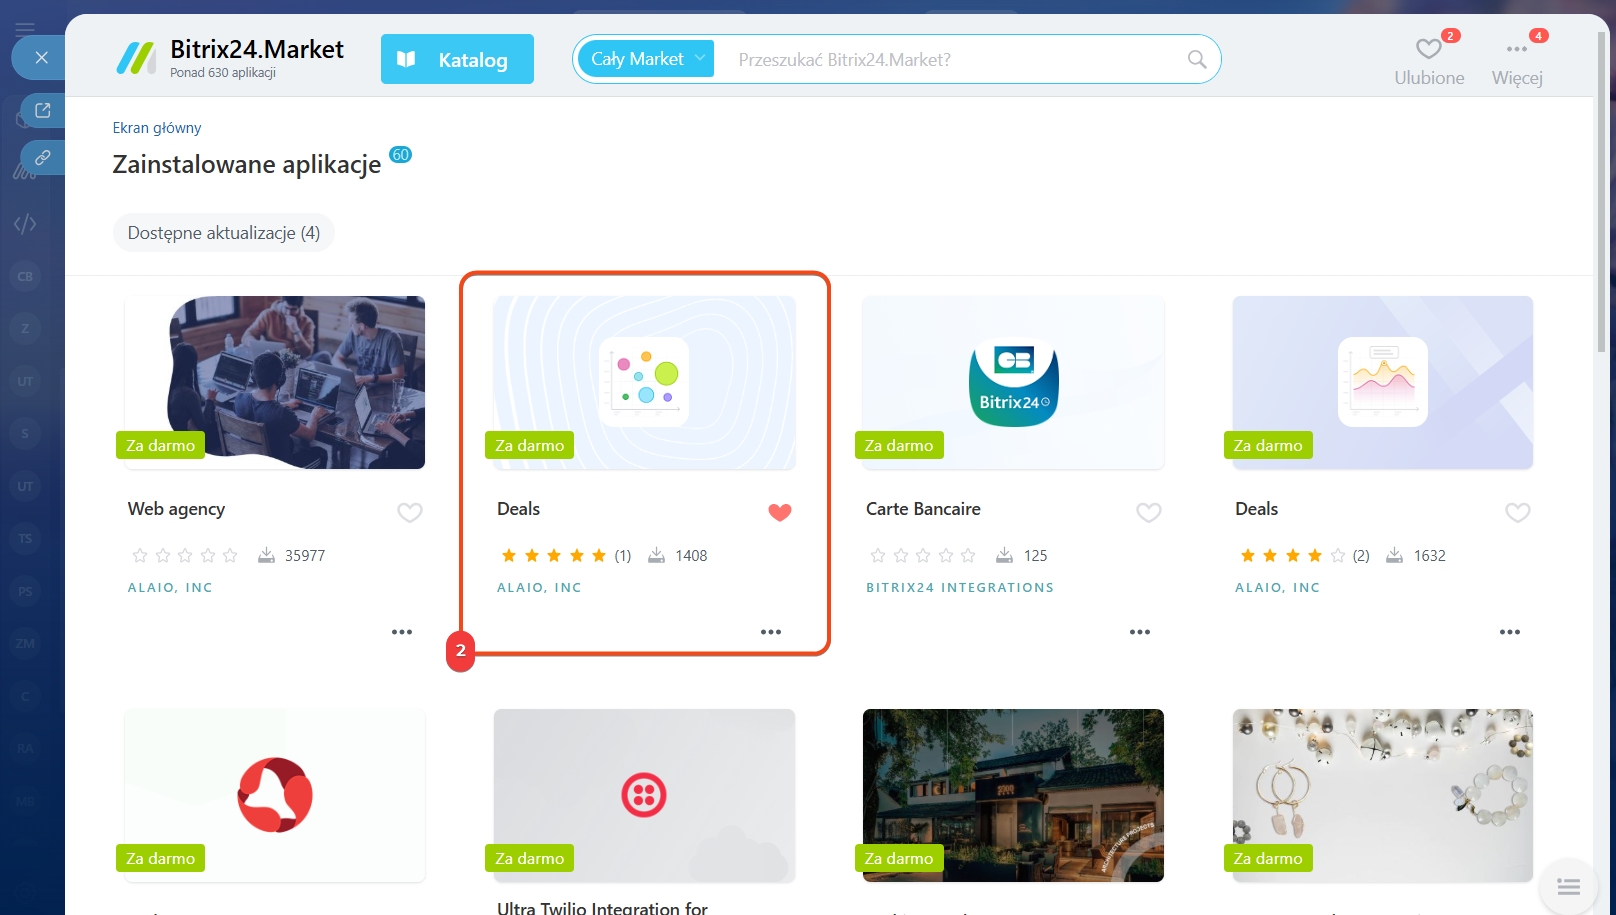This screenshot has width=1616, height=915.
Task: Click the page vertical scrollbar
Action: tap(1602, 190)
